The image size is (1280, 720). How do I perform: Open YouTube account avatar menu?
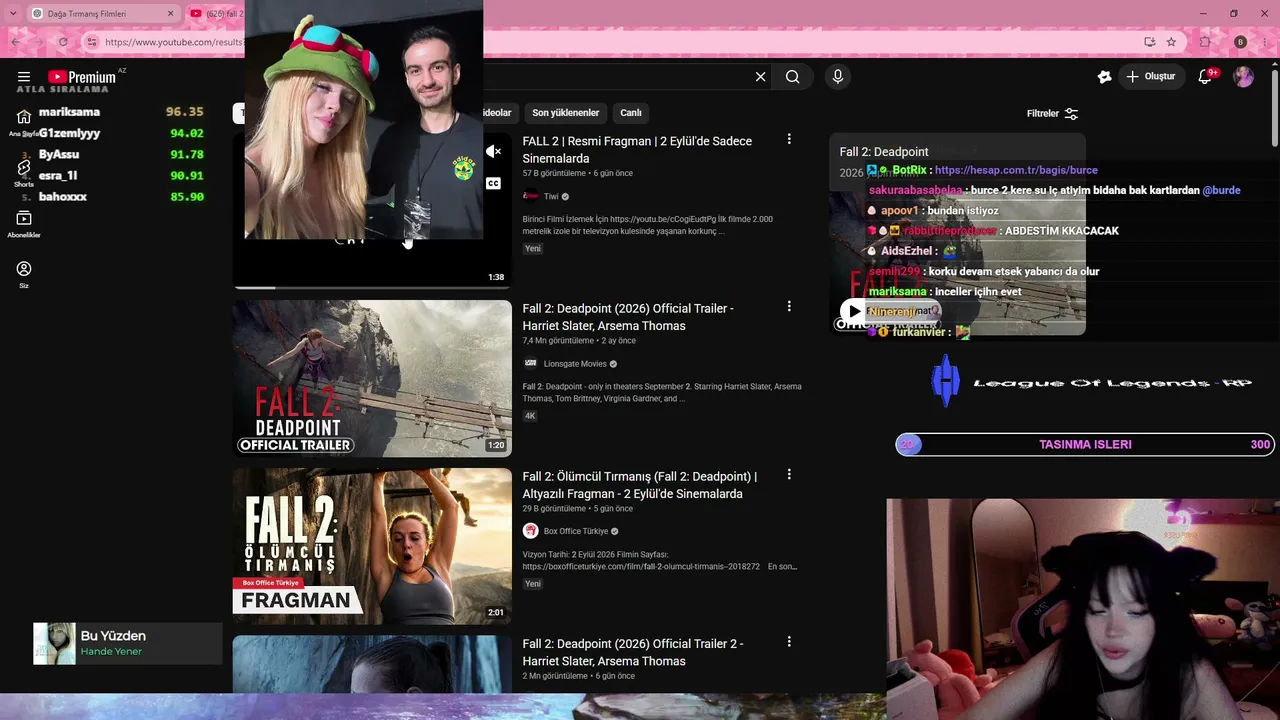pyautogui.click(x=1243, y=77)
